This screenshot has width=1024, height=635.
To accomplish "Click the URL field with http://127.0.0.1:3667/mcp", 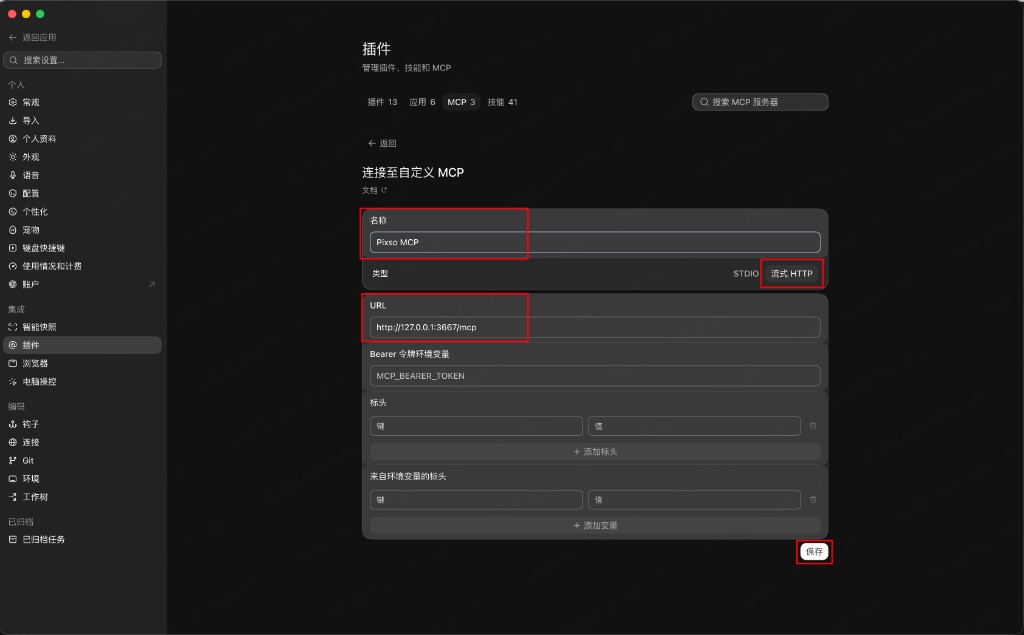I will pos(595,327).
